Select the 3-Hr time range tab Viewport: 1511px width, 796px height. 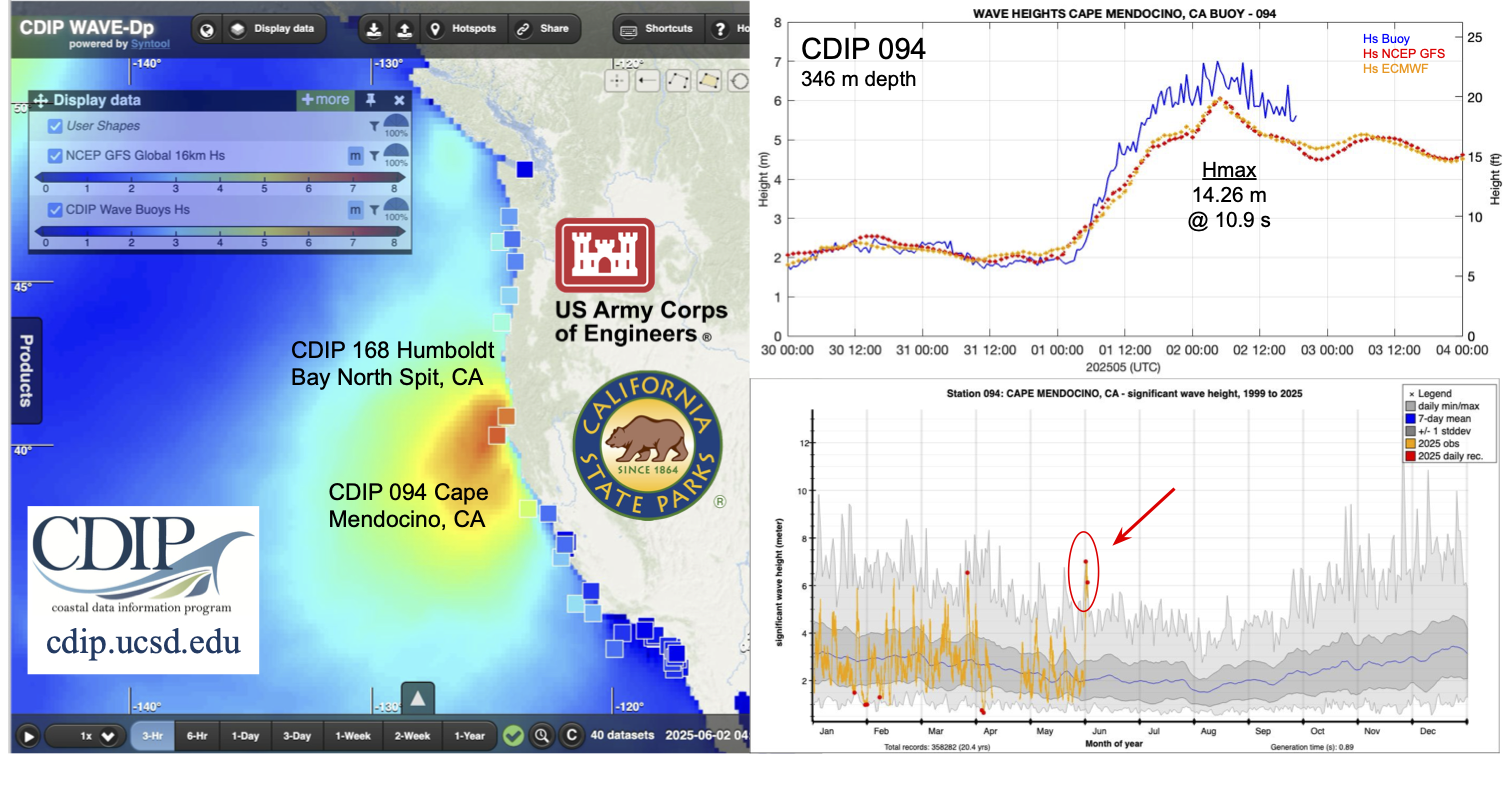pos(153,736)
